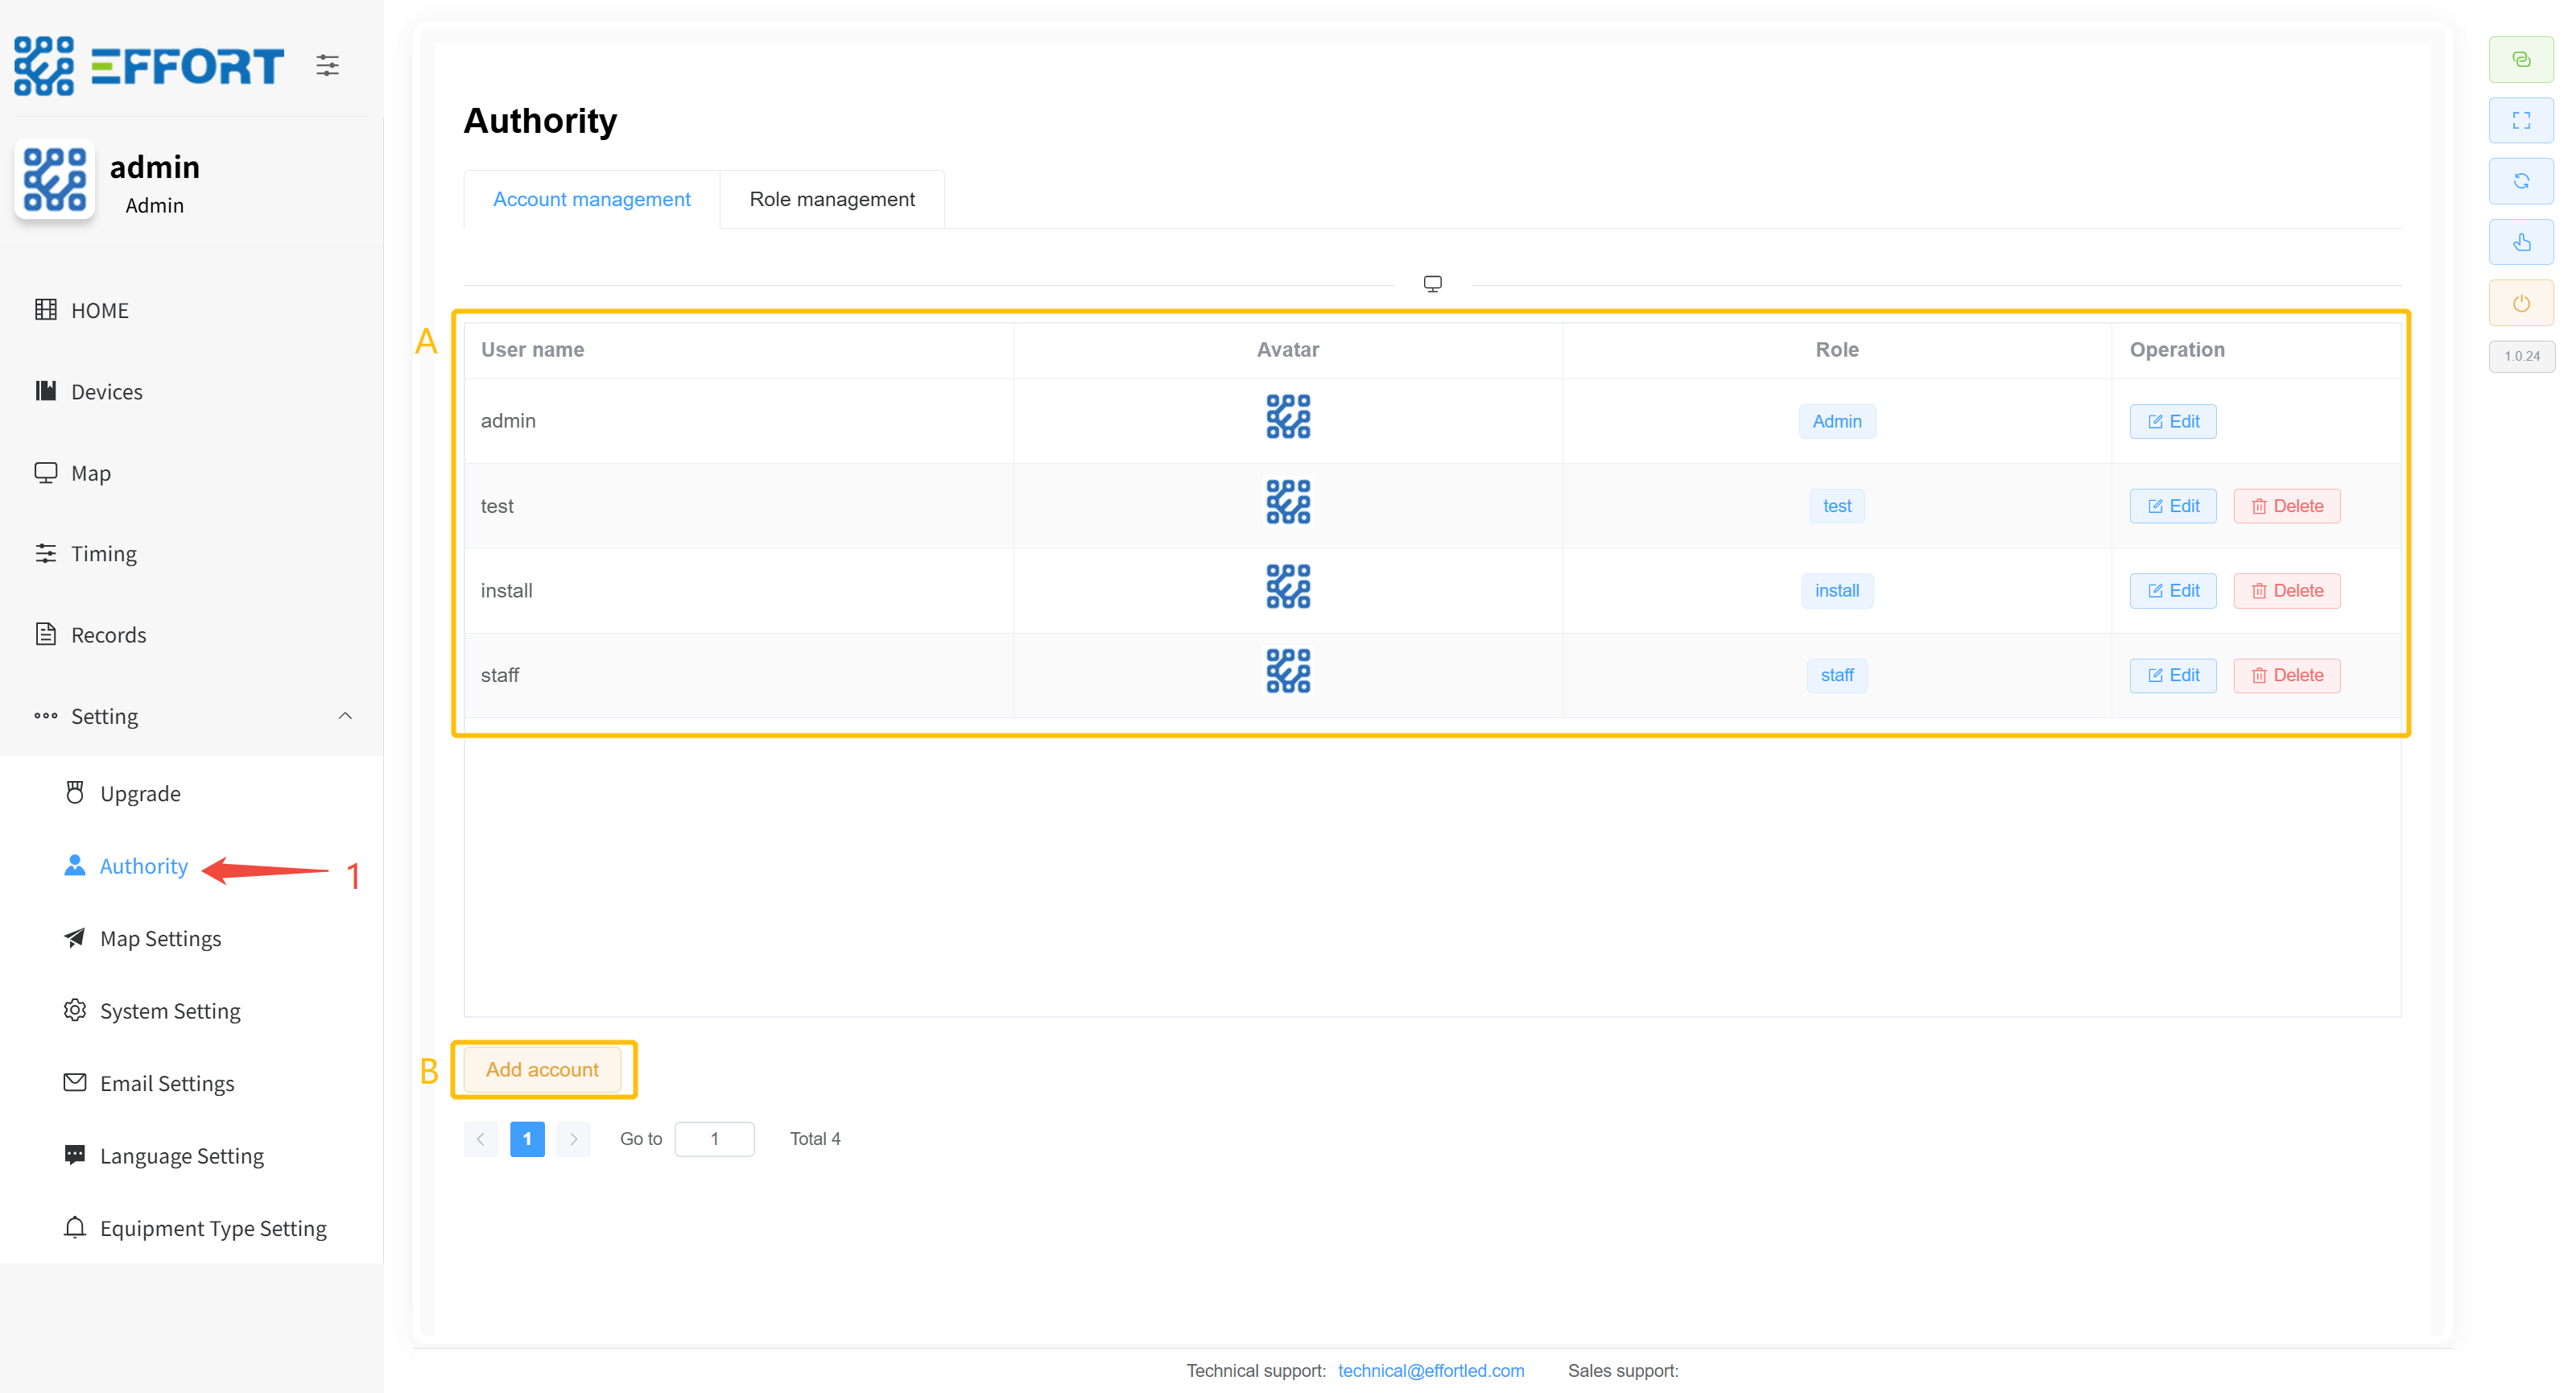Click Add account button
Viewport: 2576px width, 1393px height.
coord(542,1069)
